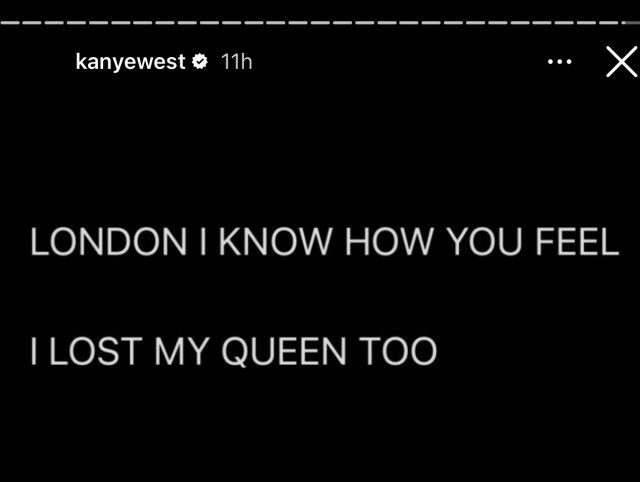
Task: Click the 11h story timestamp
Action: (x=236, y=62)
